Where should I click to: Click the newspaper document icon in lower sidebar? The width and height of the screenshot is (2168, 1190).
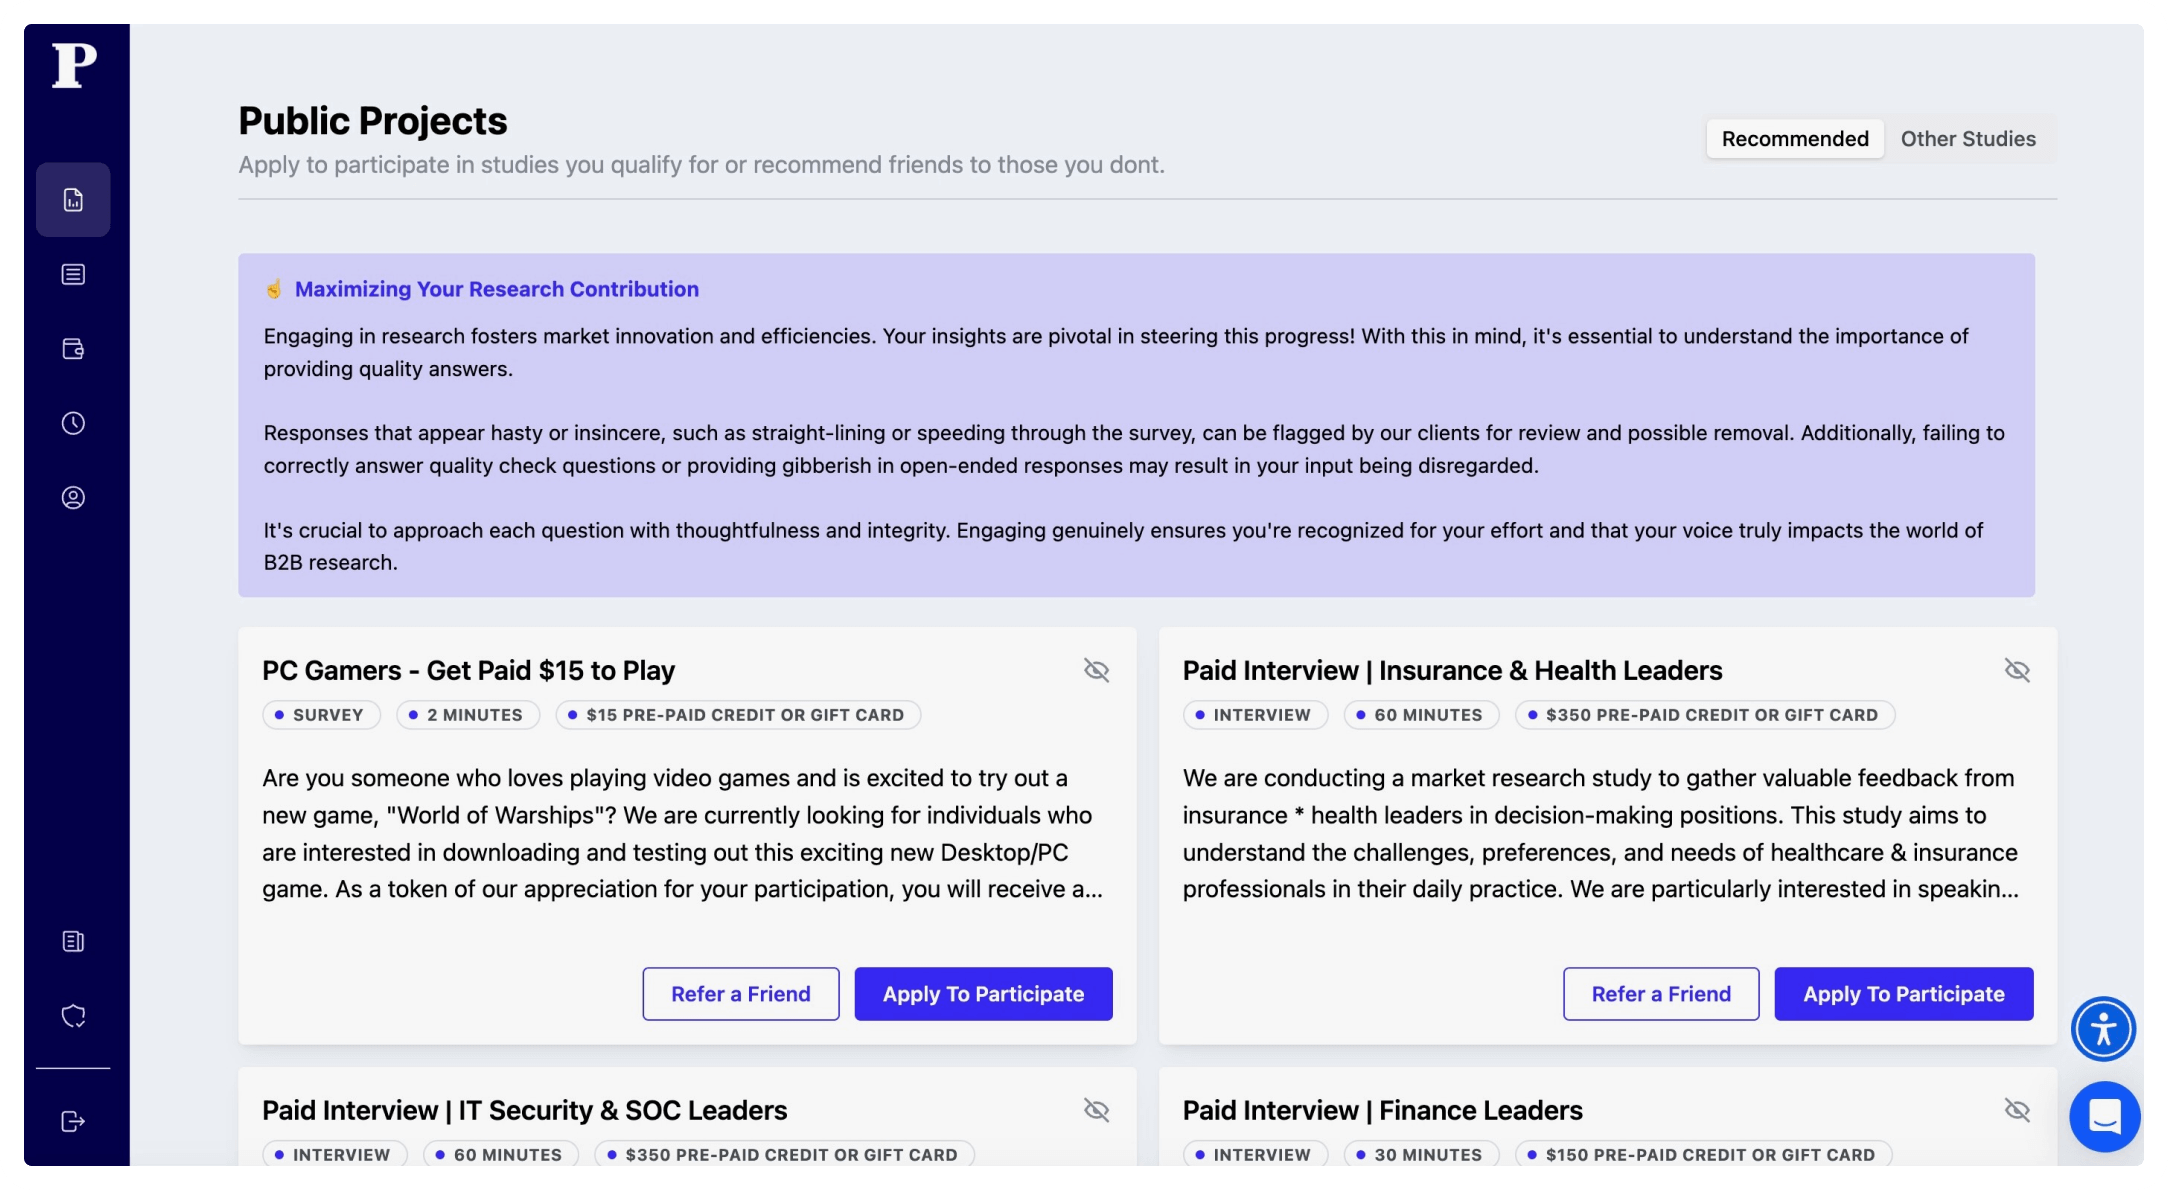[73, 941]
